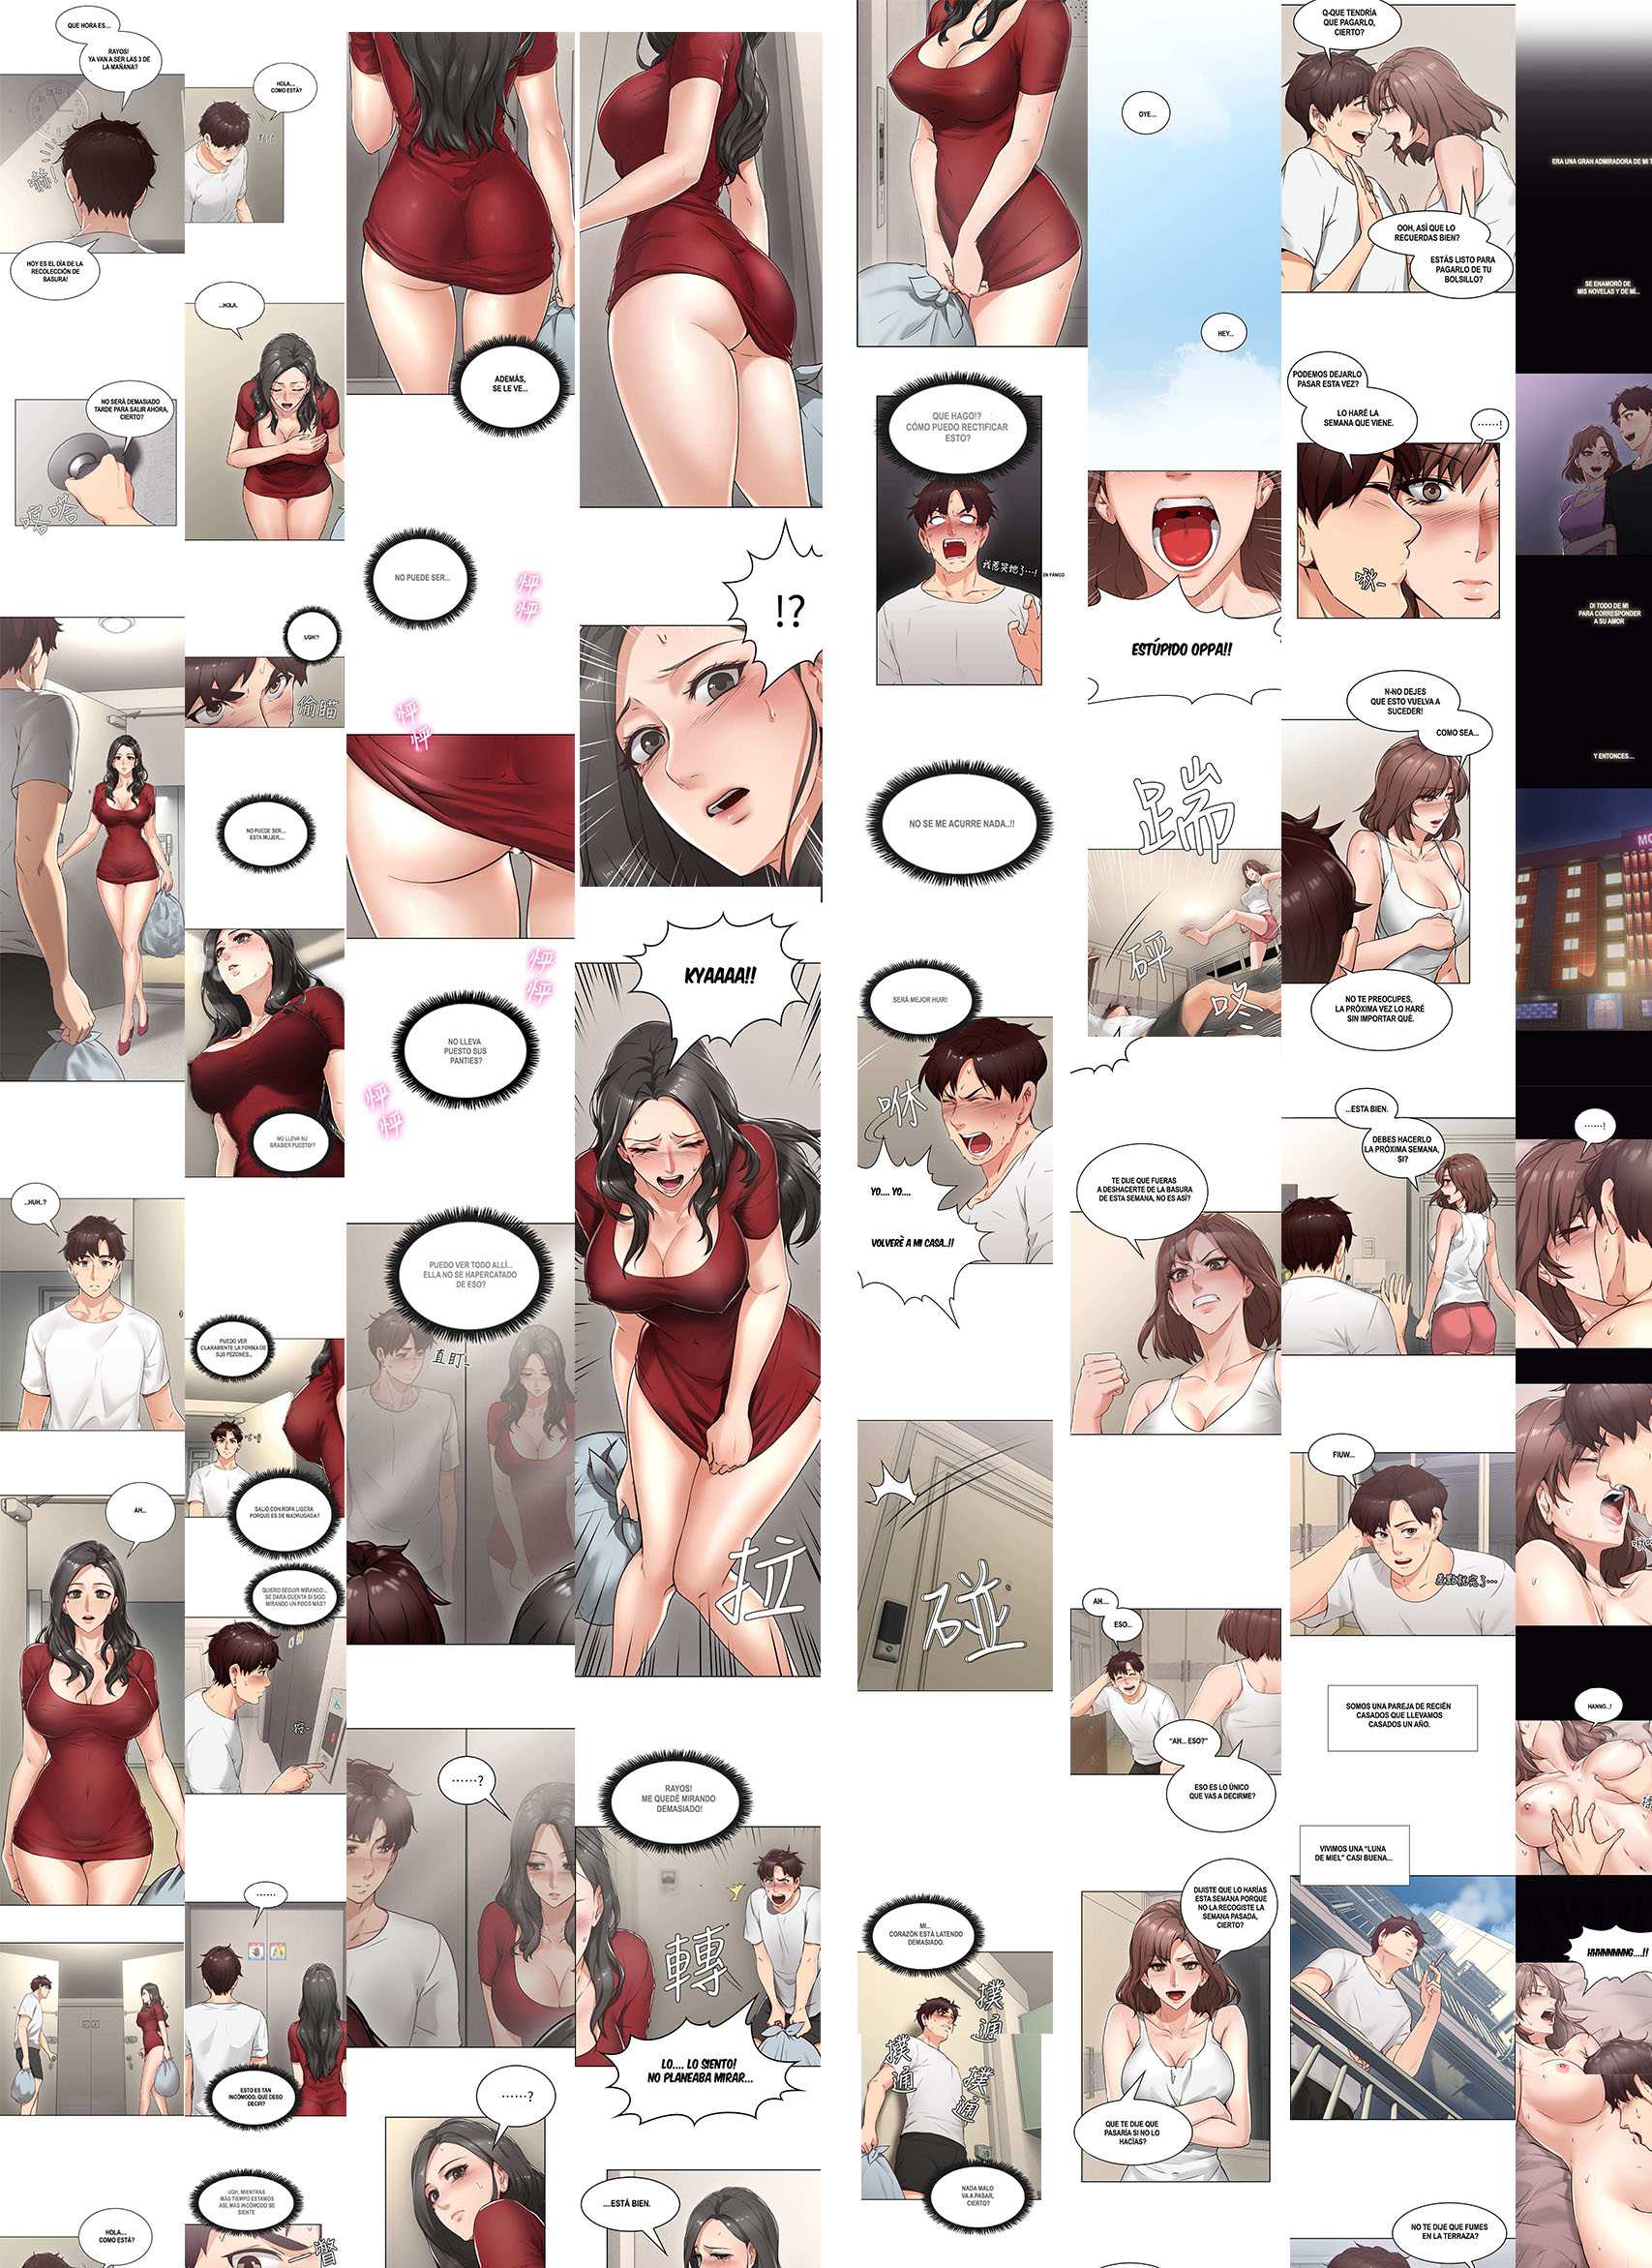This screenshot has height=2268, width=1652.
Task: Select the "OYE..." bubble in the sky panel
Action: point(1147,114)
